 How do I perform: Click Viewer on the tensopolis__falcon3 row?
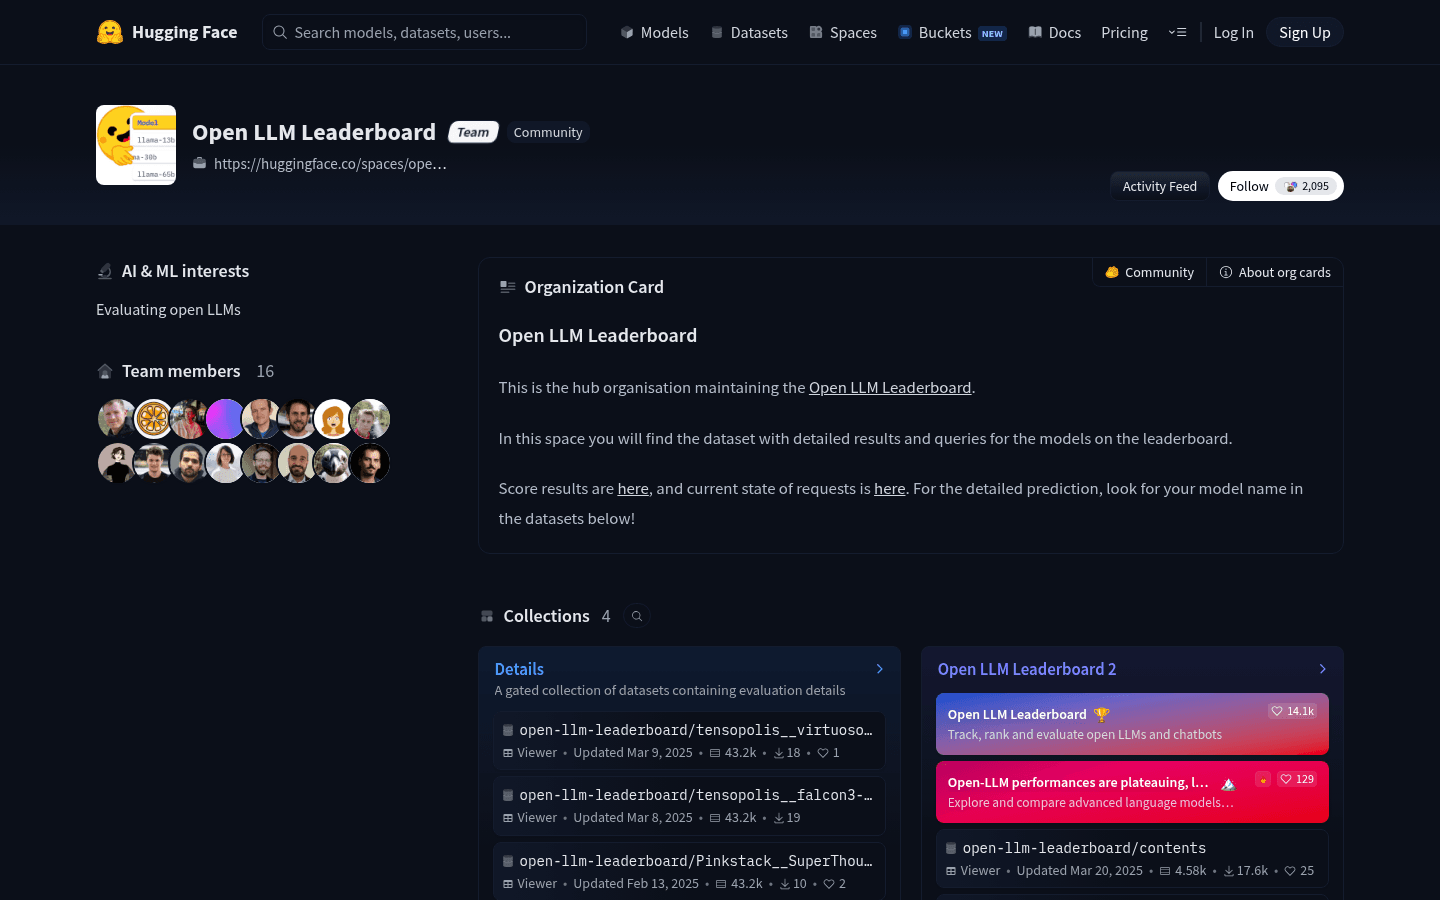[530, 818]
